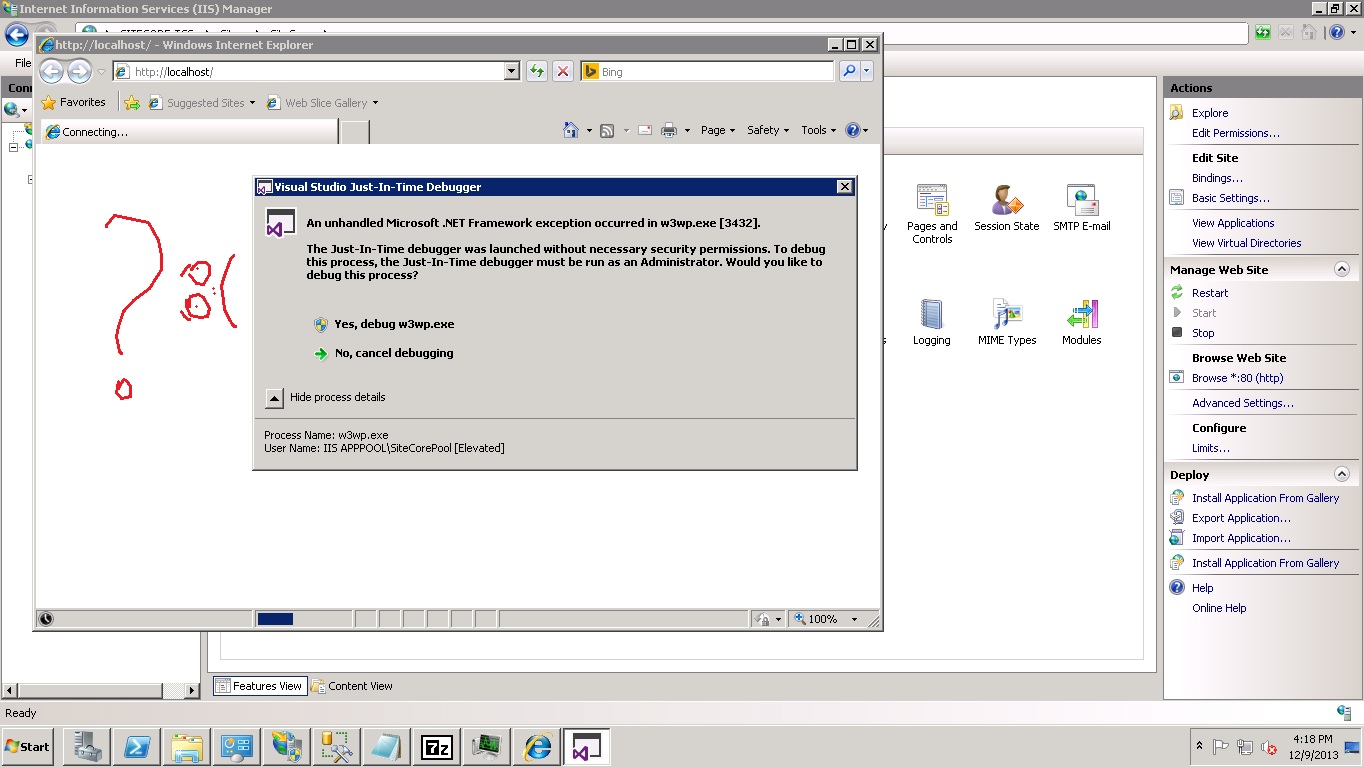Choose No, cancel debugging
The width and height of the screenshot is (1364, 768).
click(x=384, y=353)
